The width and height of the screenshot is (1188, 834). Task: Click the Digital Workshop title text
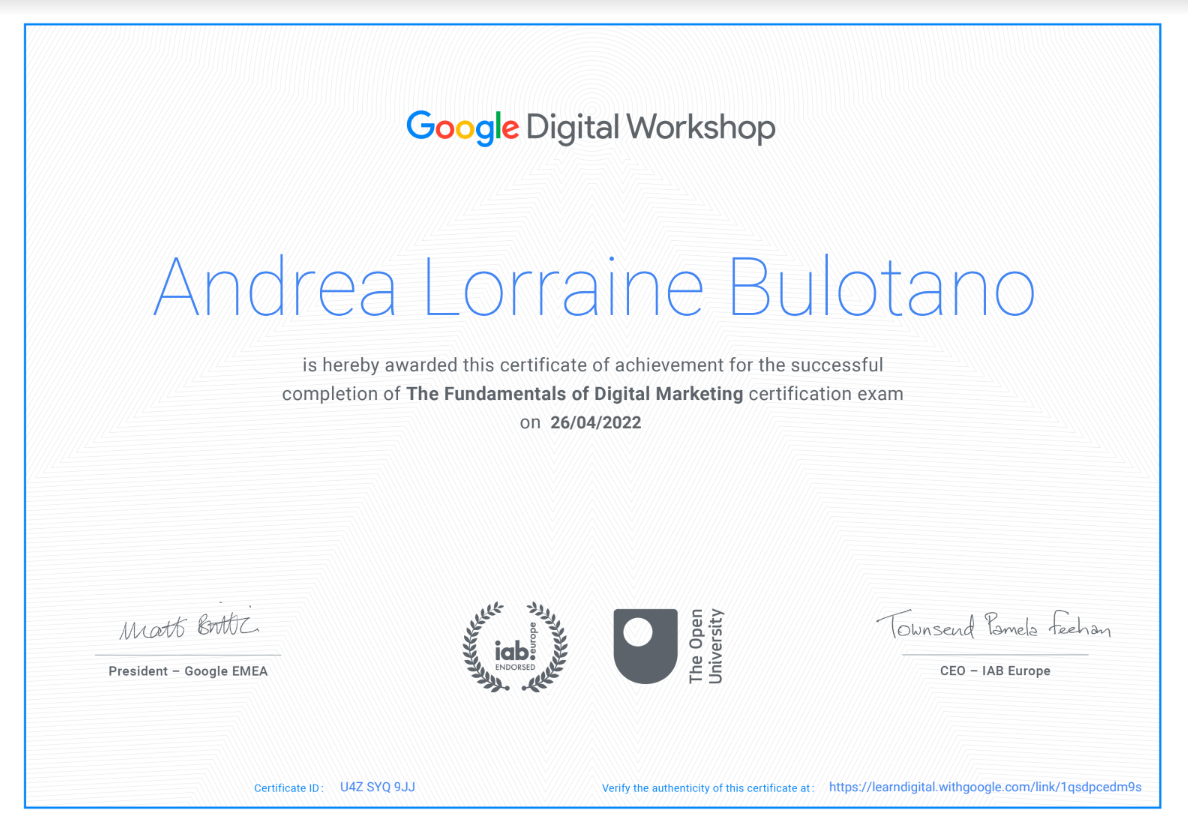(649, 128)
